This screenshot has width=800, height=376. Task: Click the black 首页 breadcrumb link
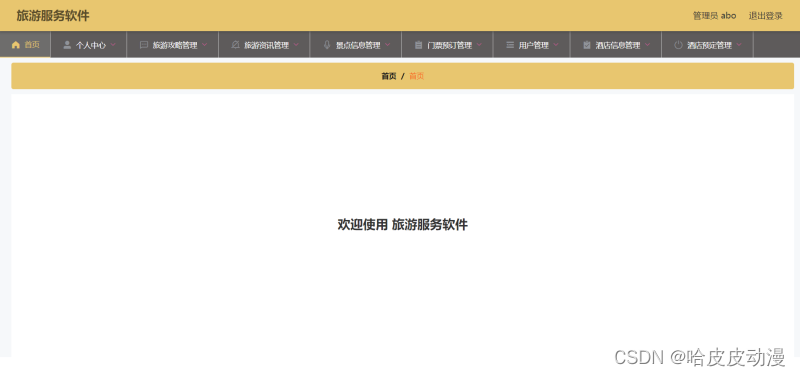click(x=389, y=76)
